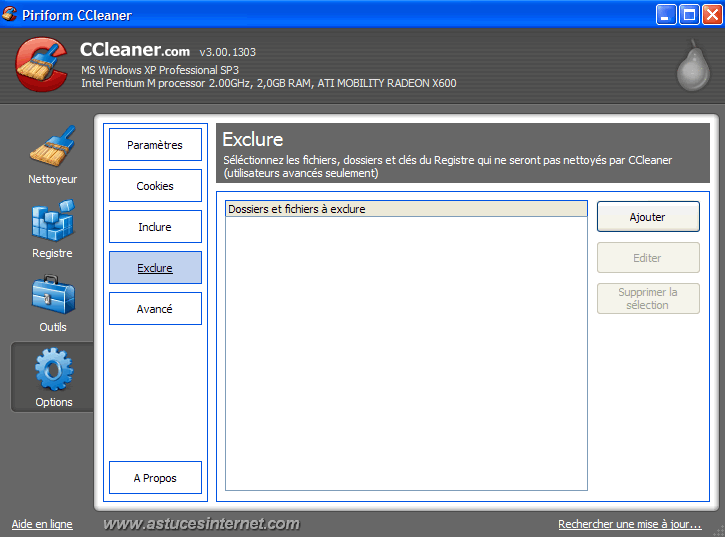This screenshot has width=725, height=537.
Task: Click the Ajouter button
Action: 648,216
